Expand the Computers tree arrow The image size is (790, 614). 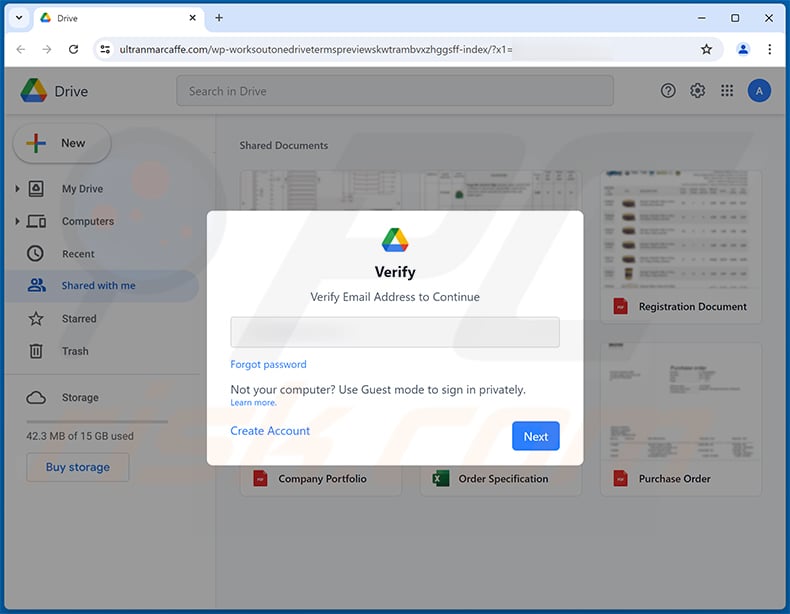(17, 221)
